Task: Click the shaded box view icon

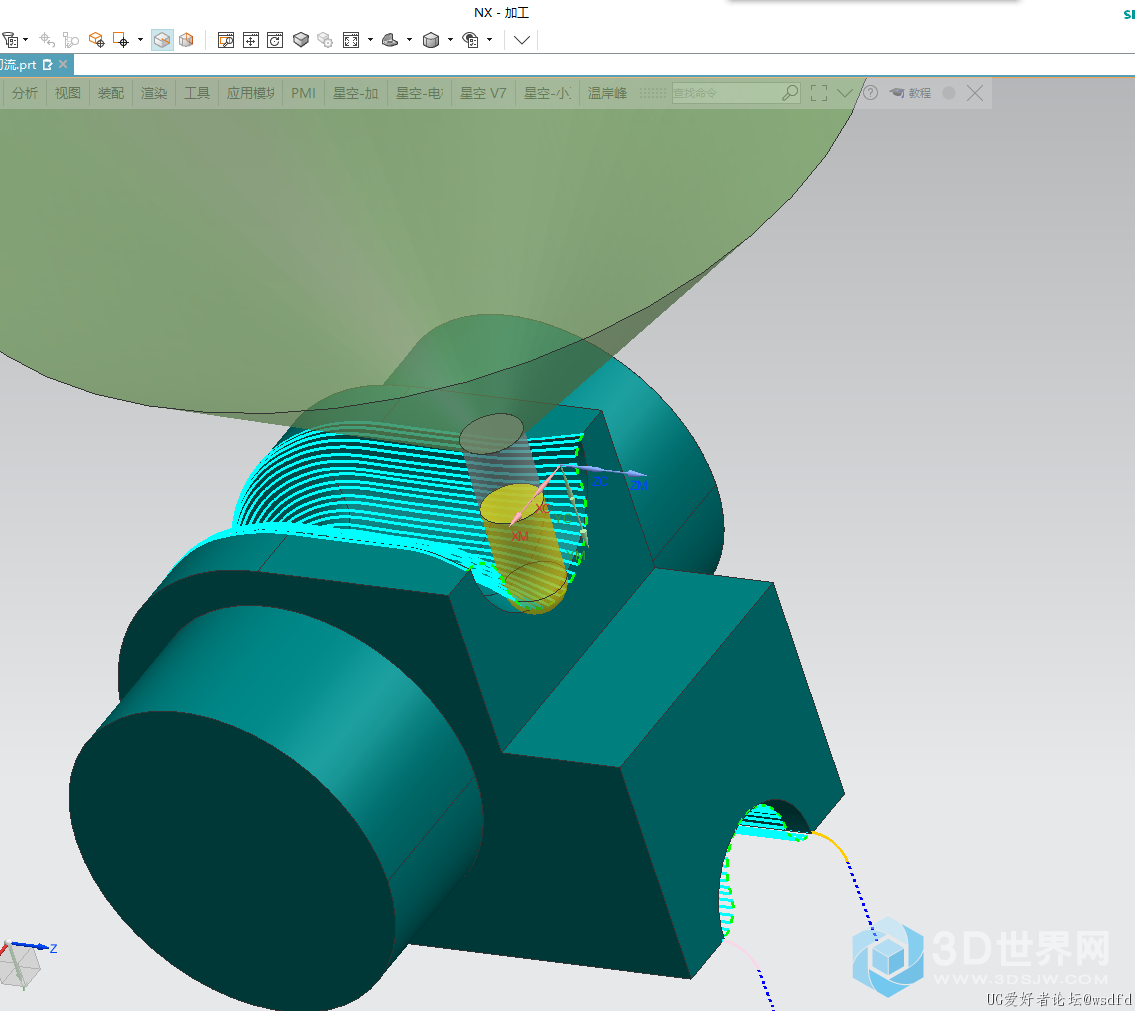Action: 300,40
